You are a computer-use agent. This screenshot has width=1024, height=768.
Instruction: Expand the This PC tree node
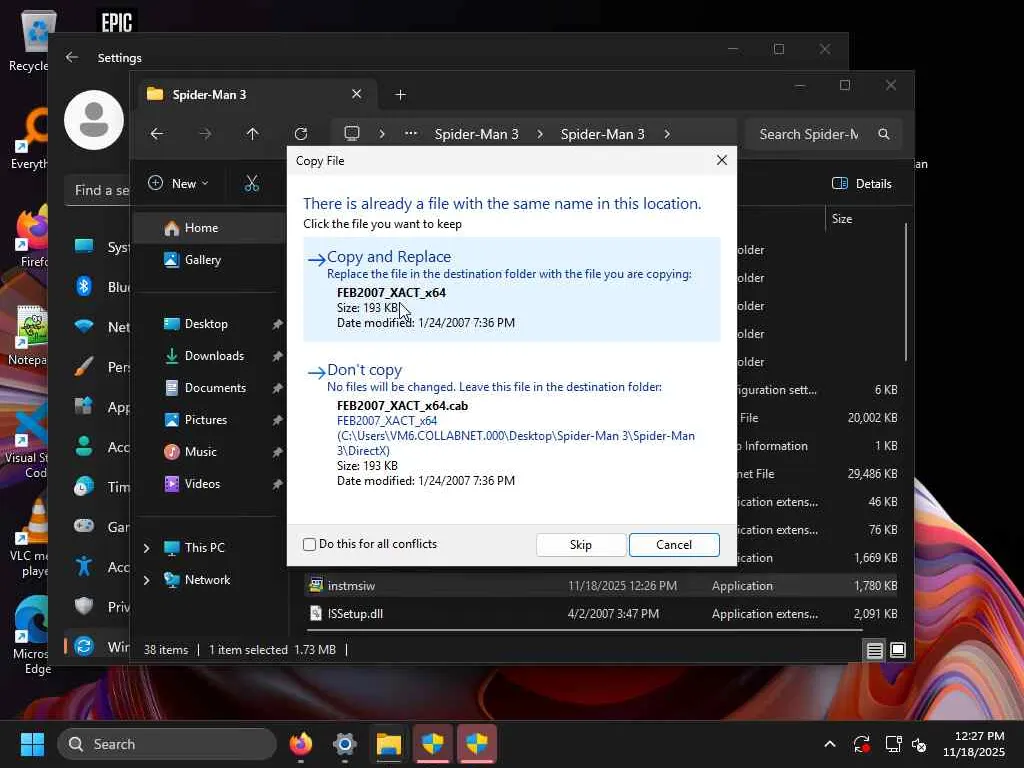click(x=146, y=548)
